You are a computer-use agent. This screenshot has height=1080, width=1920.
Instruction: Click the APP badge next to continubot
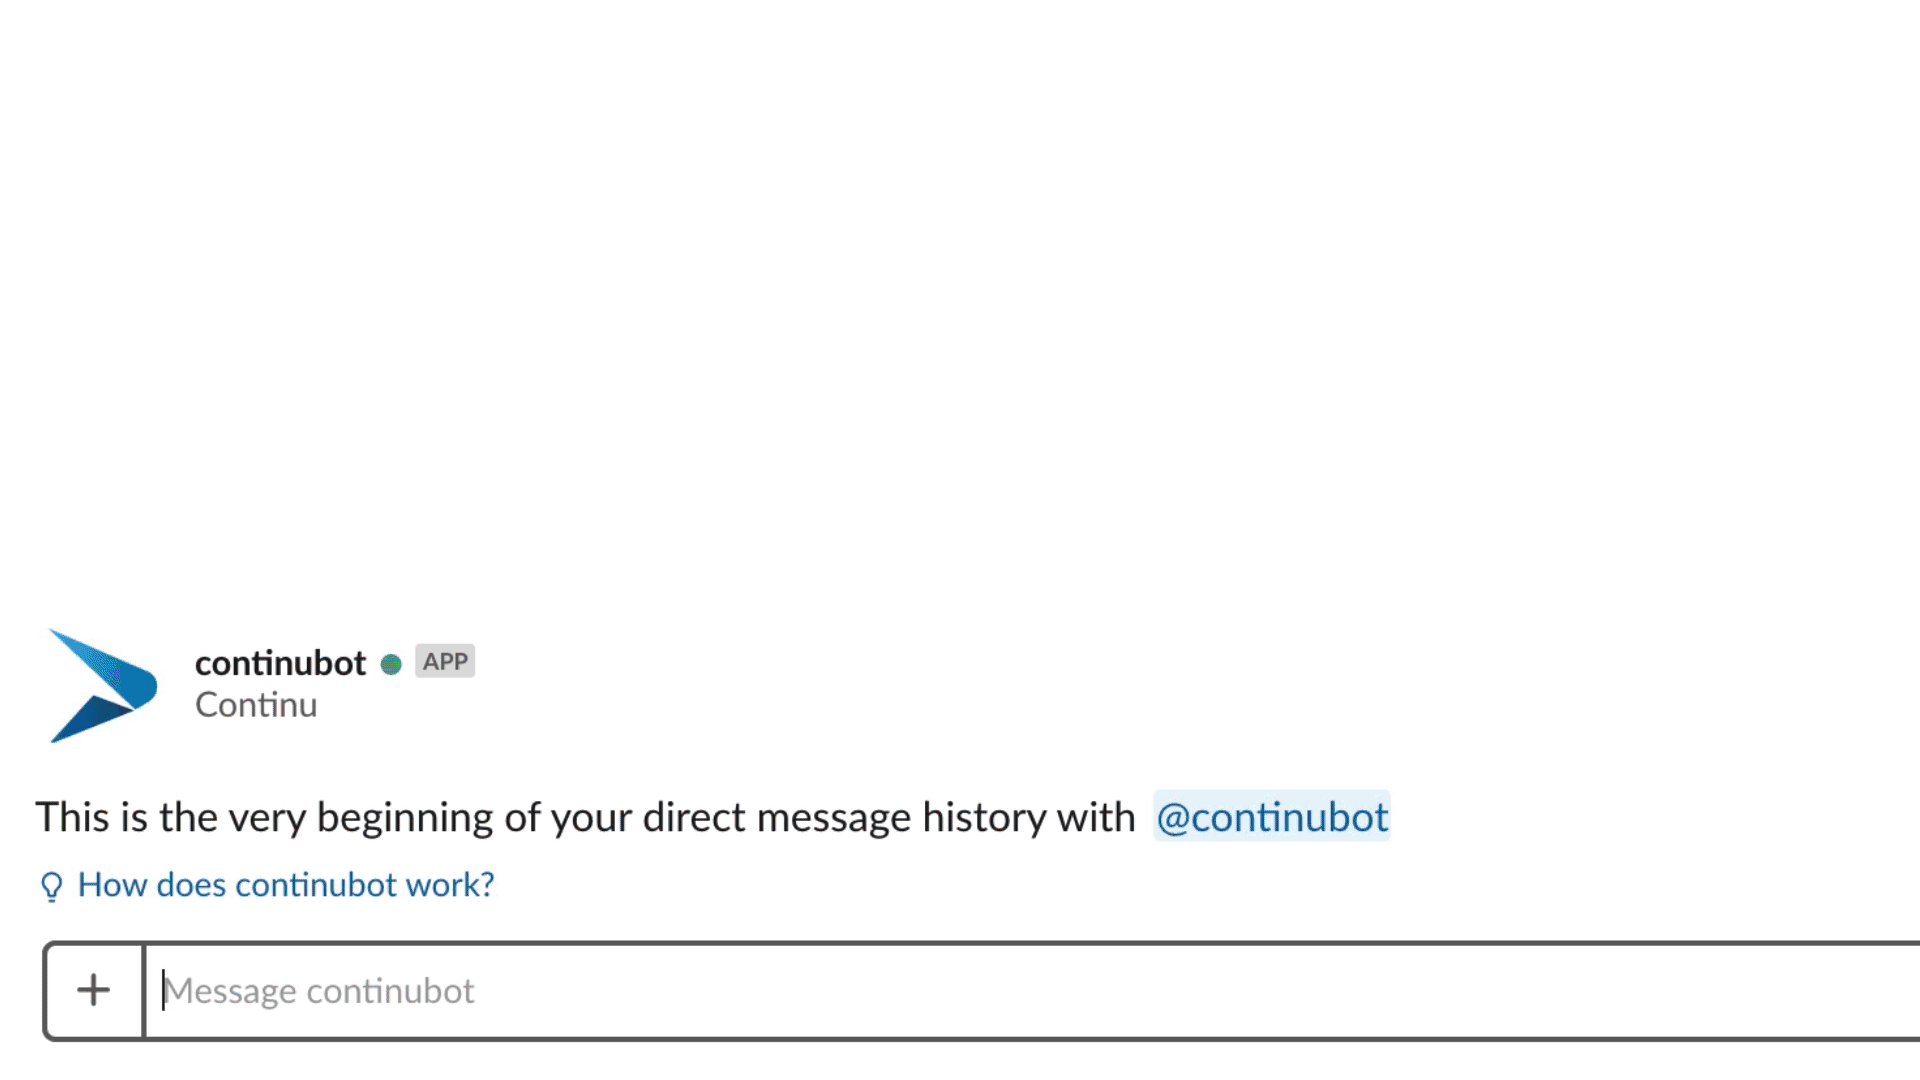click(445, 661)
